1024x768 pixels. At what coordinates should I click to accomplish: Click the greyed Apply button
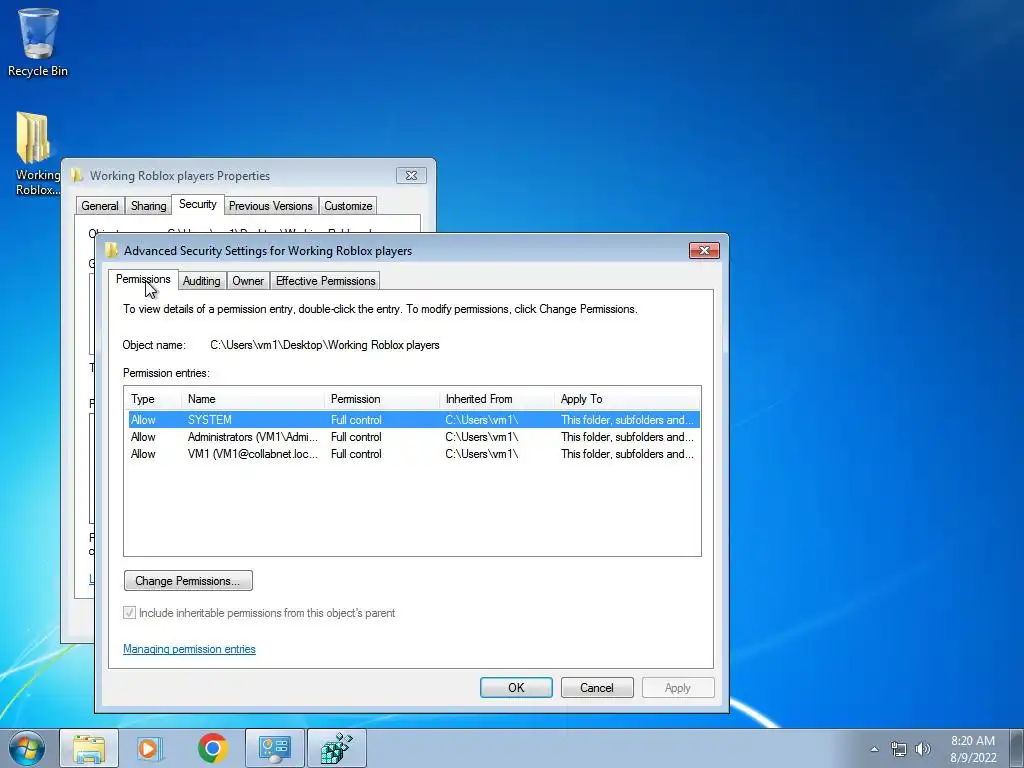click(678, 688)
